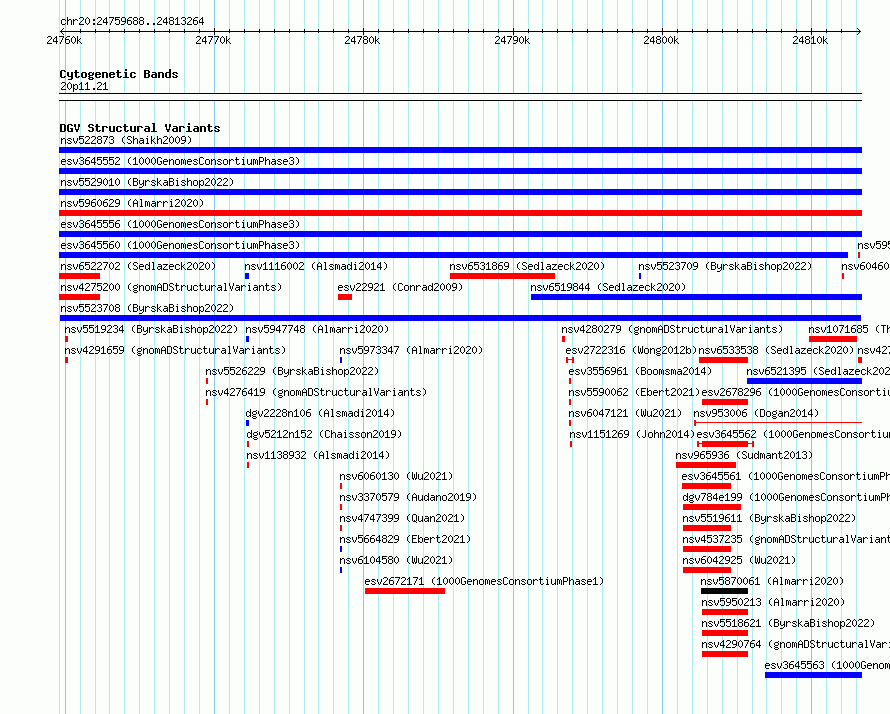Open esv3645556 variant label

coord(180,224)
